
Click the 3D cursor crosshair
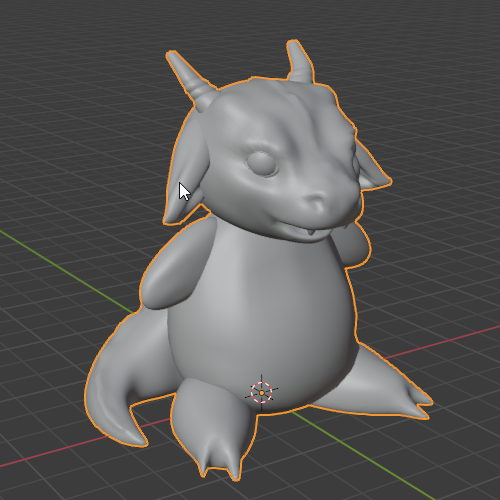click(262, 393)
